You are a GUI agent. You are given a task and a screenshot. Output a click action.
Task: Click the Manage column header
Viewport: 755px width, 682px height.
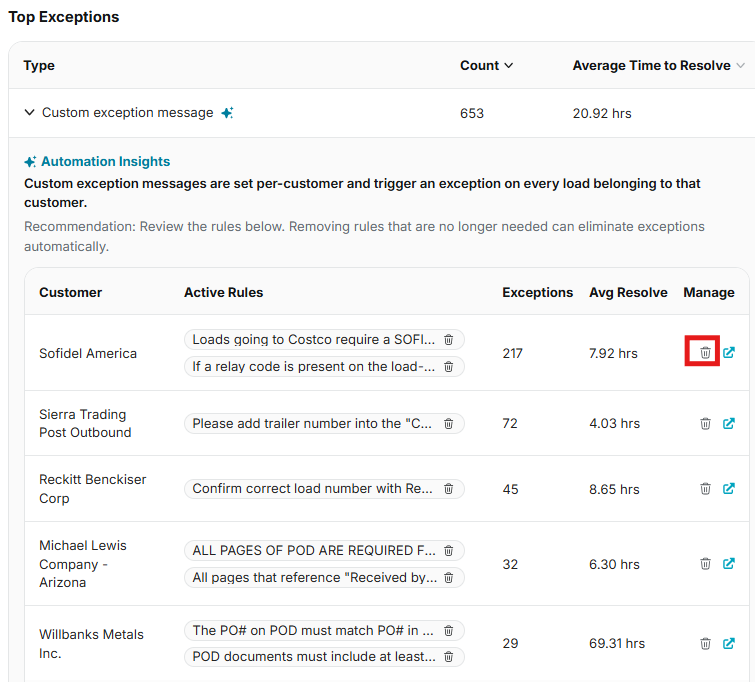tap(709, 293)
